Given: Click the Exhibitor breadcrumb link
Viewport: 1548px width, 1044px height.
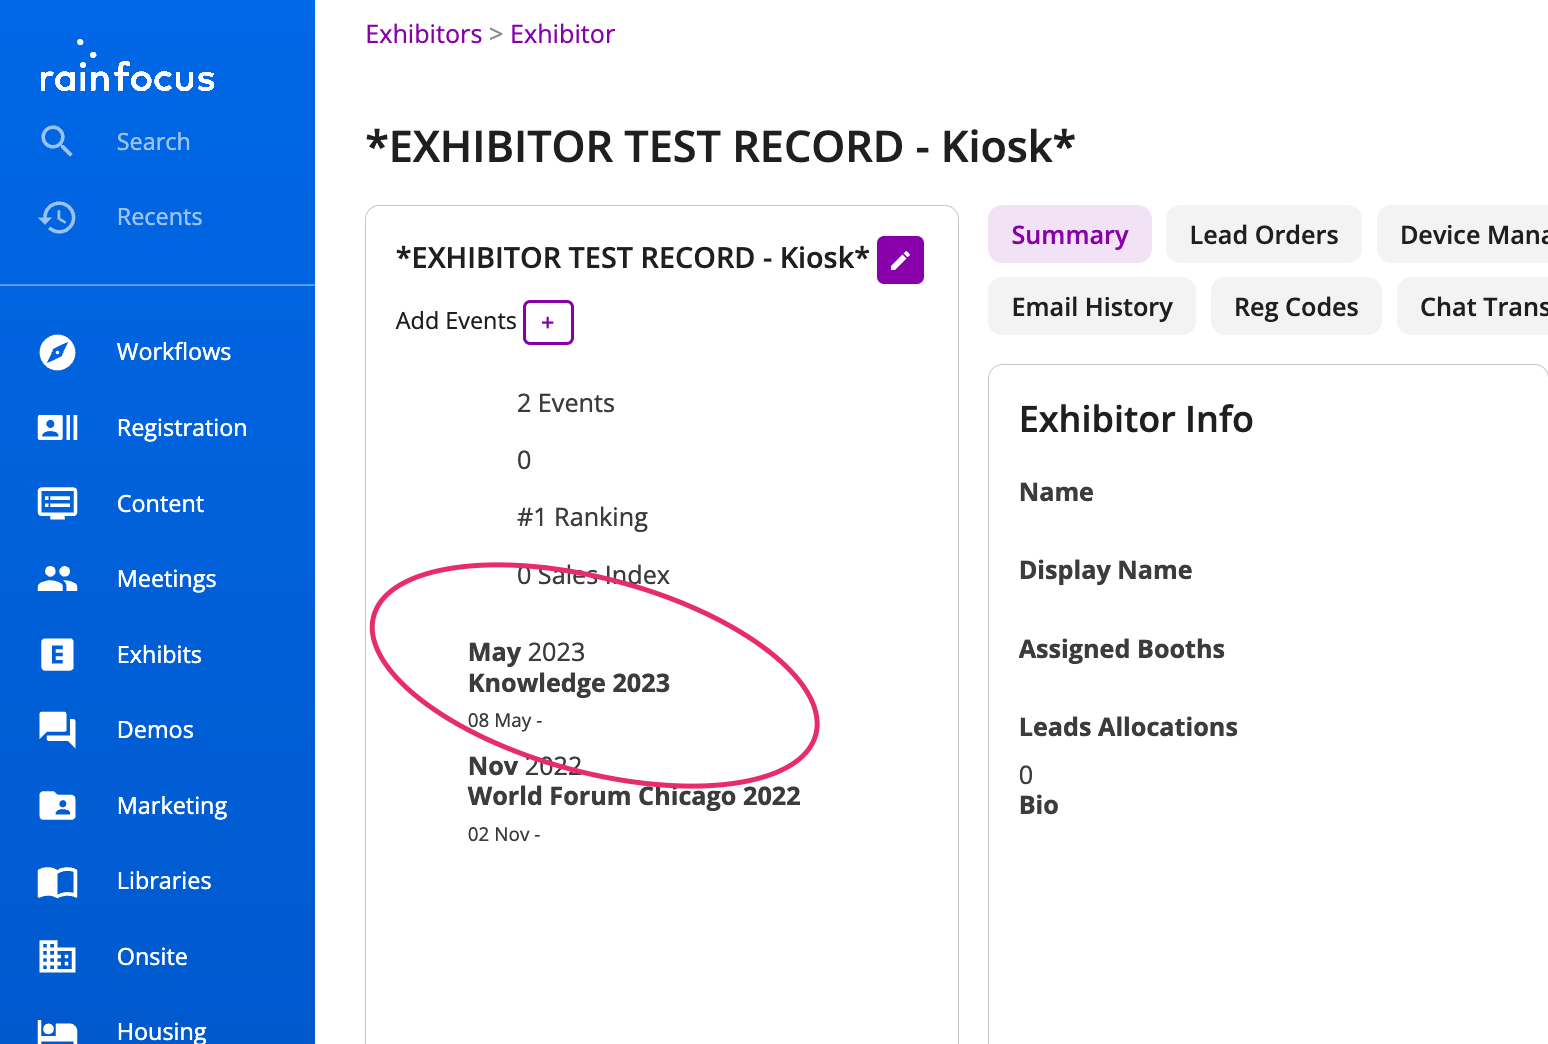Looking at the screenshot, I should tap(562, 34).
